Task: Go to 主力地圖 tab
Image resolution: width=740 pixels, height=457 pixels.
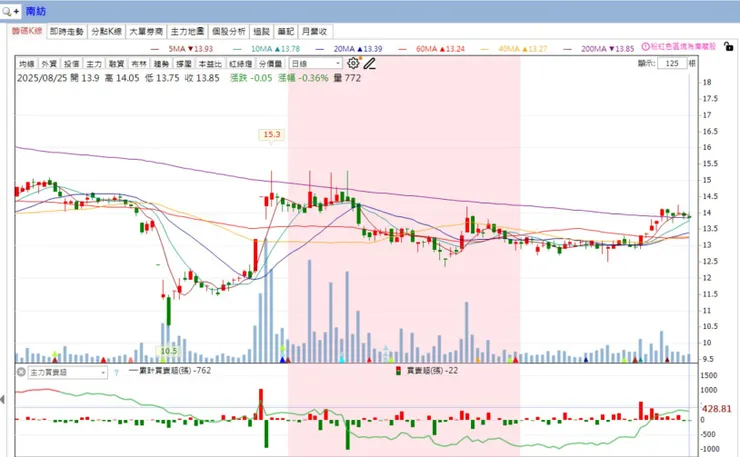Action: pyautogui.click(x=187, y=32)
